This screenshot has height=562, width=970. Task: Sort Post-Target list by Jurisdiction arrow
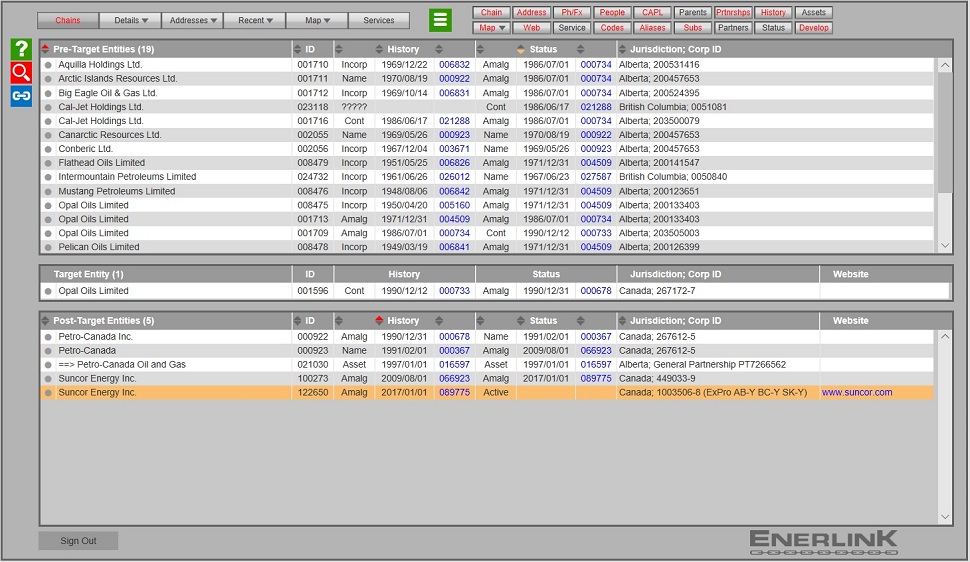tap(622, 321)
